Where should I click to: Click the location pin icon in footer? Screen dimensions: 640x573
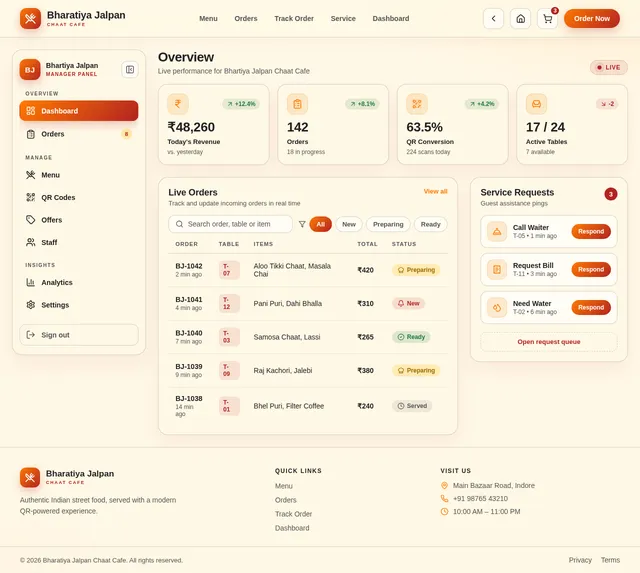(x=444, y=485)
